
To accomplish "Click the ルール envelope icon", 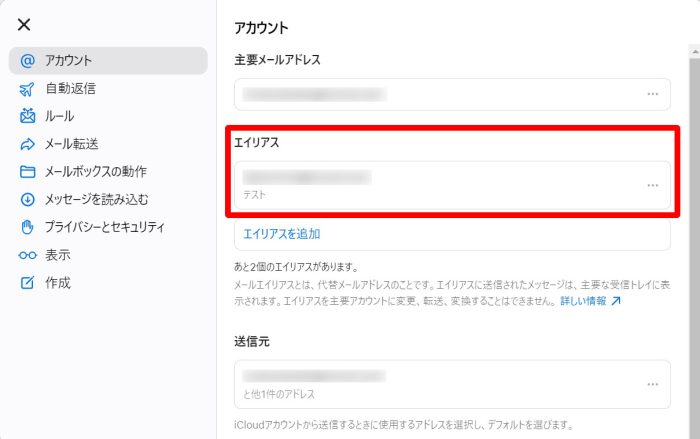I will point(27,116).
